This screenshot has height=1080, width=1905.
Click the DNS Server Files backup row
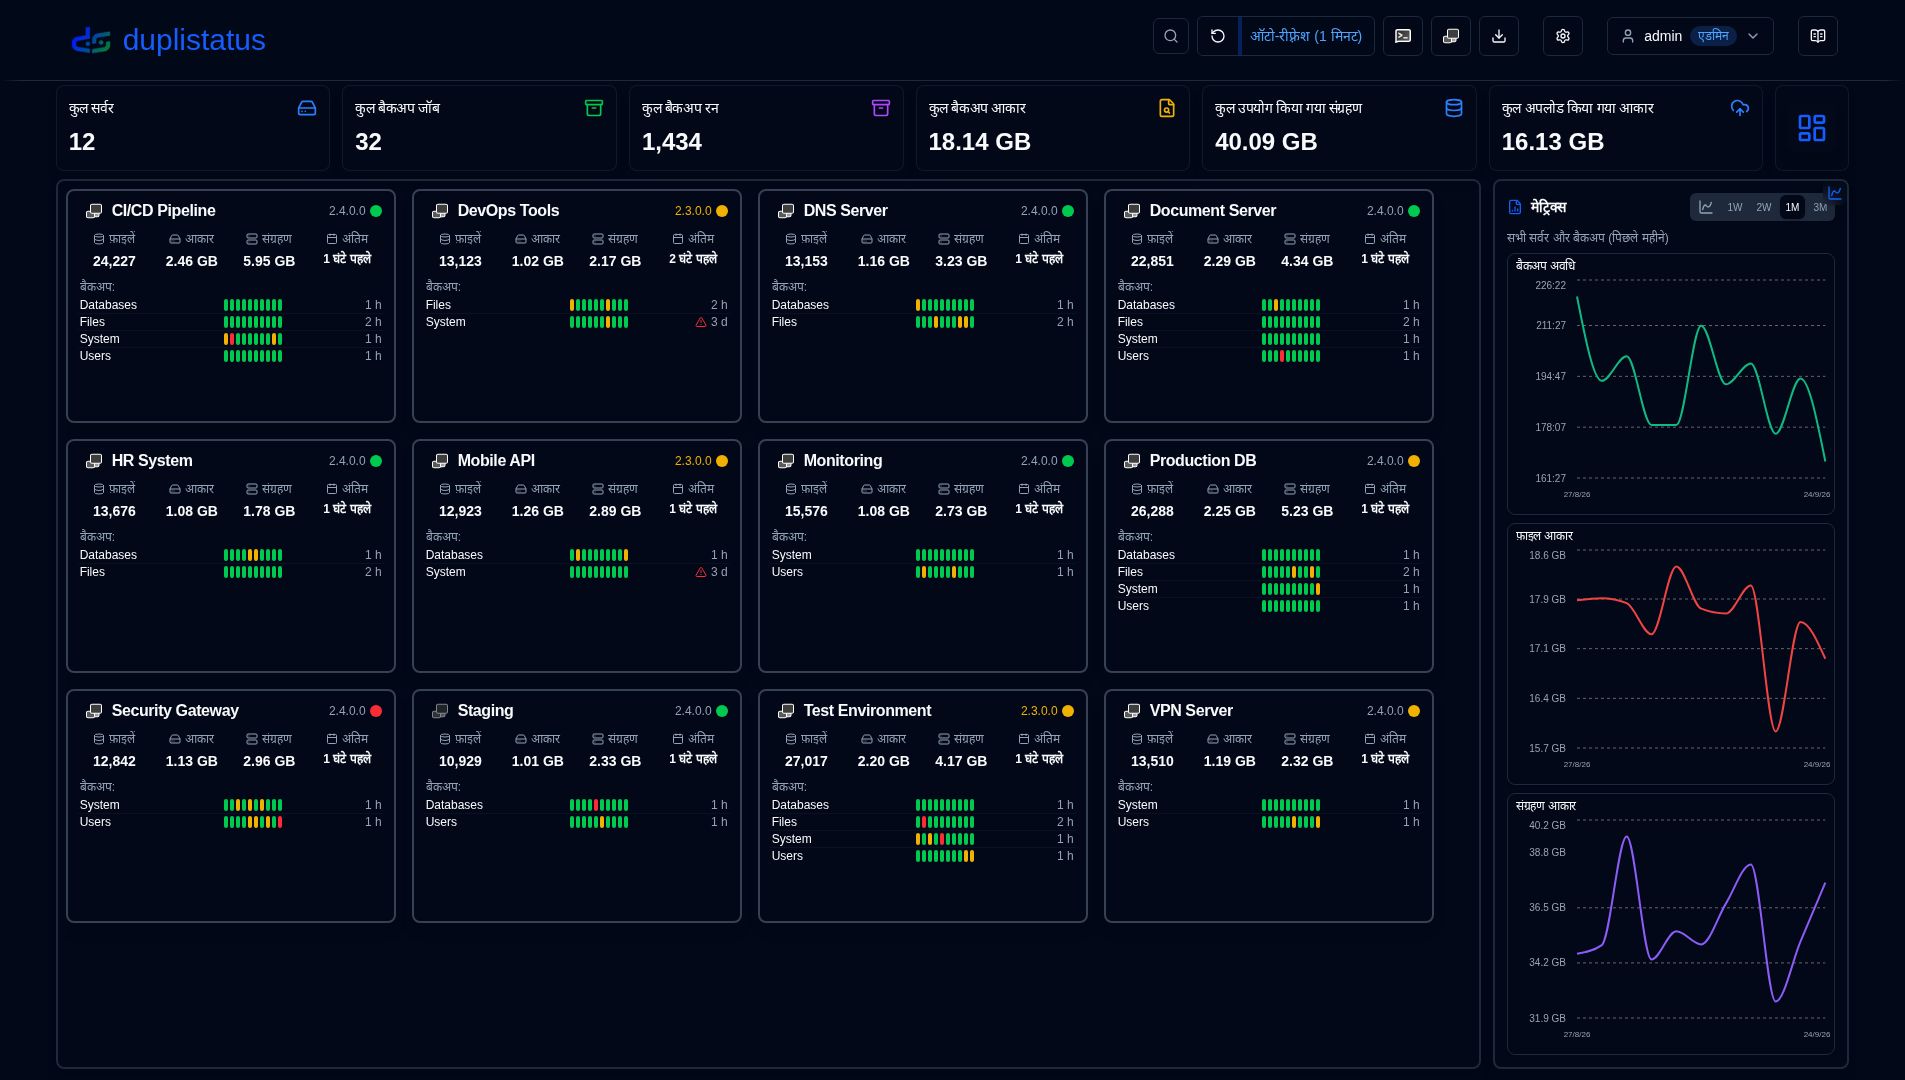click(x=922, y=322)
